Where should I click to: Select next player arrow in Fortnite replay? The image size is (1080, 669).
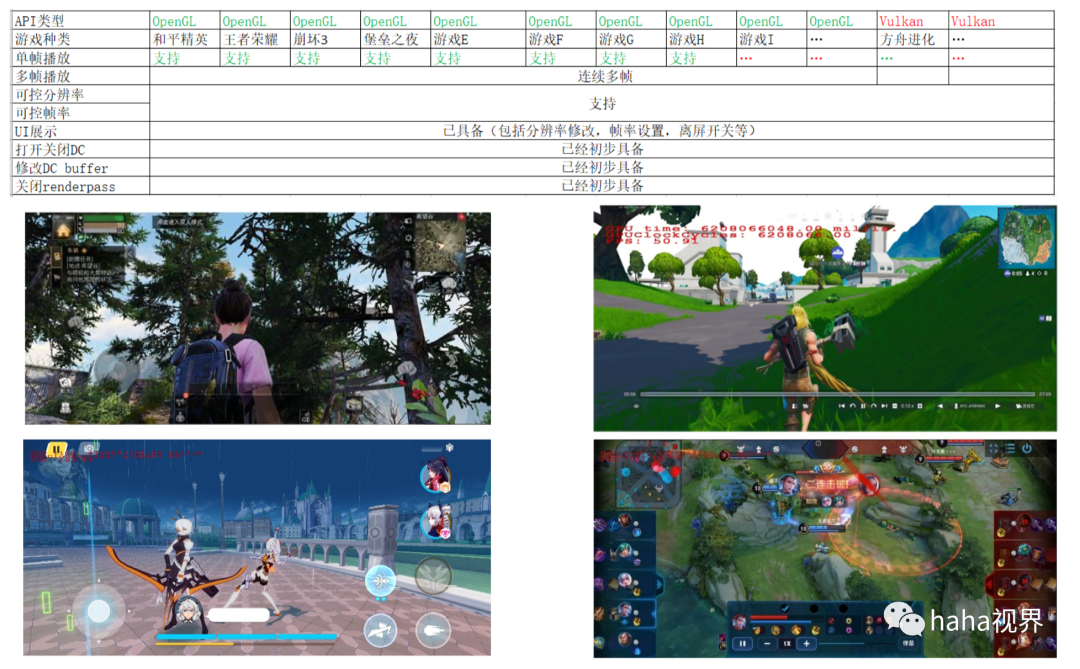997,406
